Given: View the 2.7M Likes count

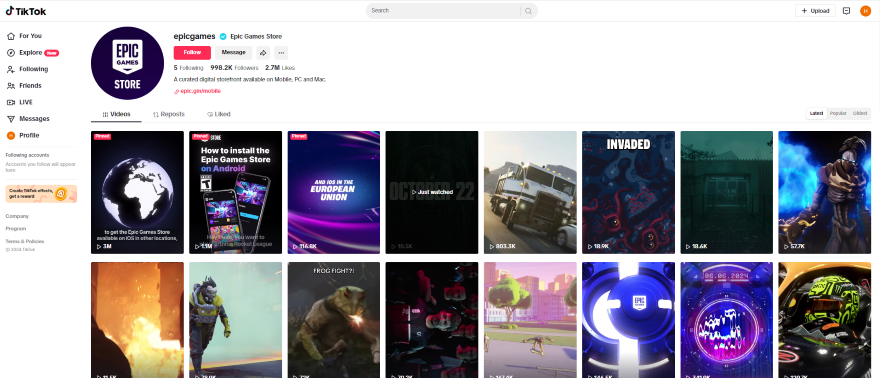Looking at the screenshot, I should pos(280,68).
